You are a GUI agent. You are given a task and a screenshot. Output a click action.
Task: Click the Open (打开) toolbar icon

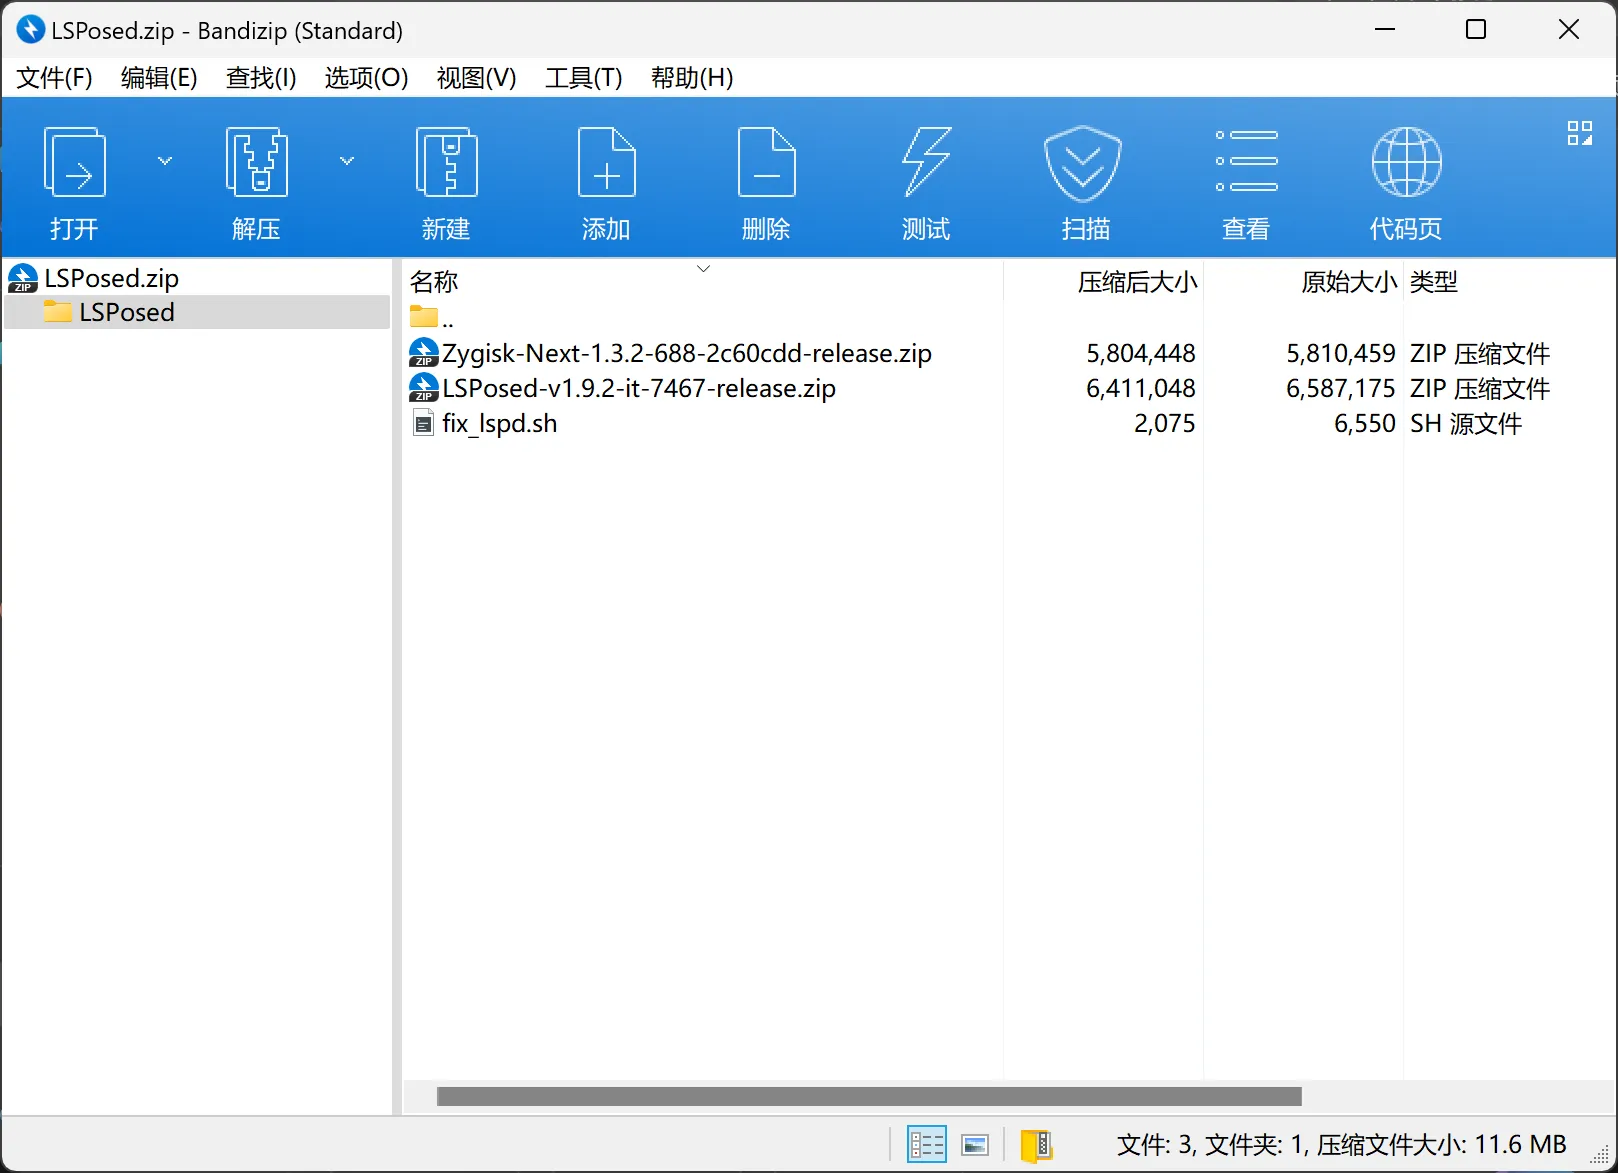[x=75, y=163]
